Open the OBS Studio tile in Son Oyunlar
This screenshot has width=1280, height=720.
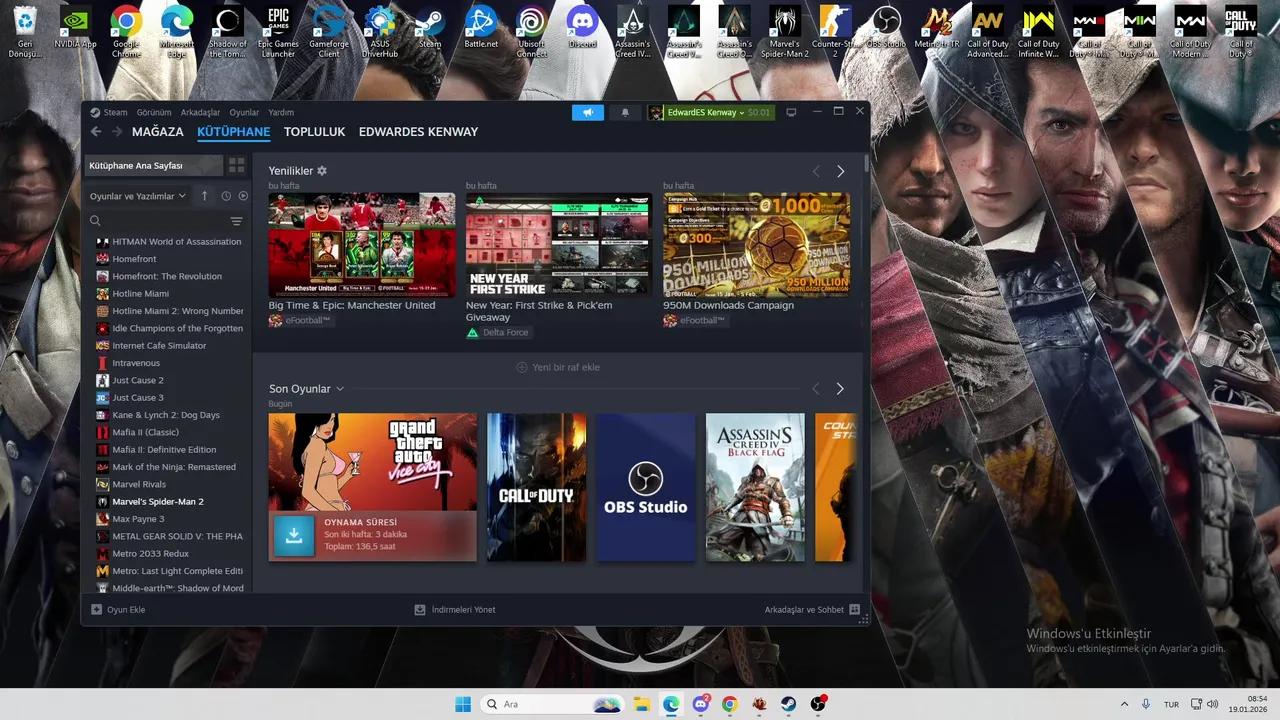(x=646, y=487)
